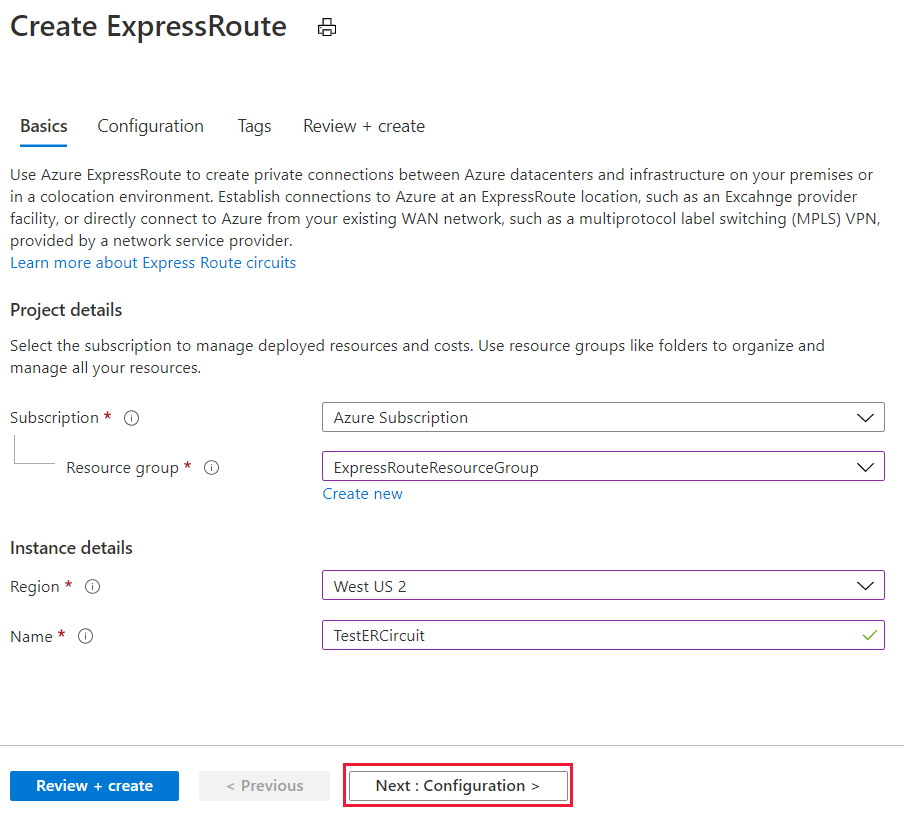Click the Subscription info icon

click(131, 418)
